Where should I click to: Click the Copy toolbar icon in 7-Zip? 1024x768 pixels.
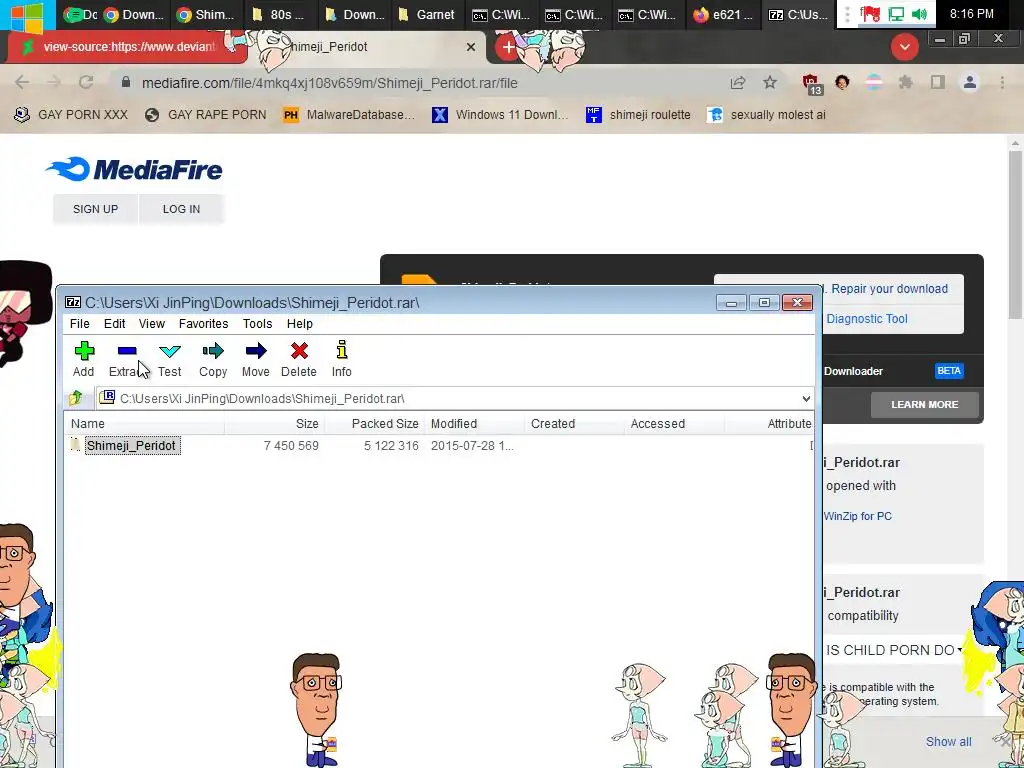click(213, 351)
